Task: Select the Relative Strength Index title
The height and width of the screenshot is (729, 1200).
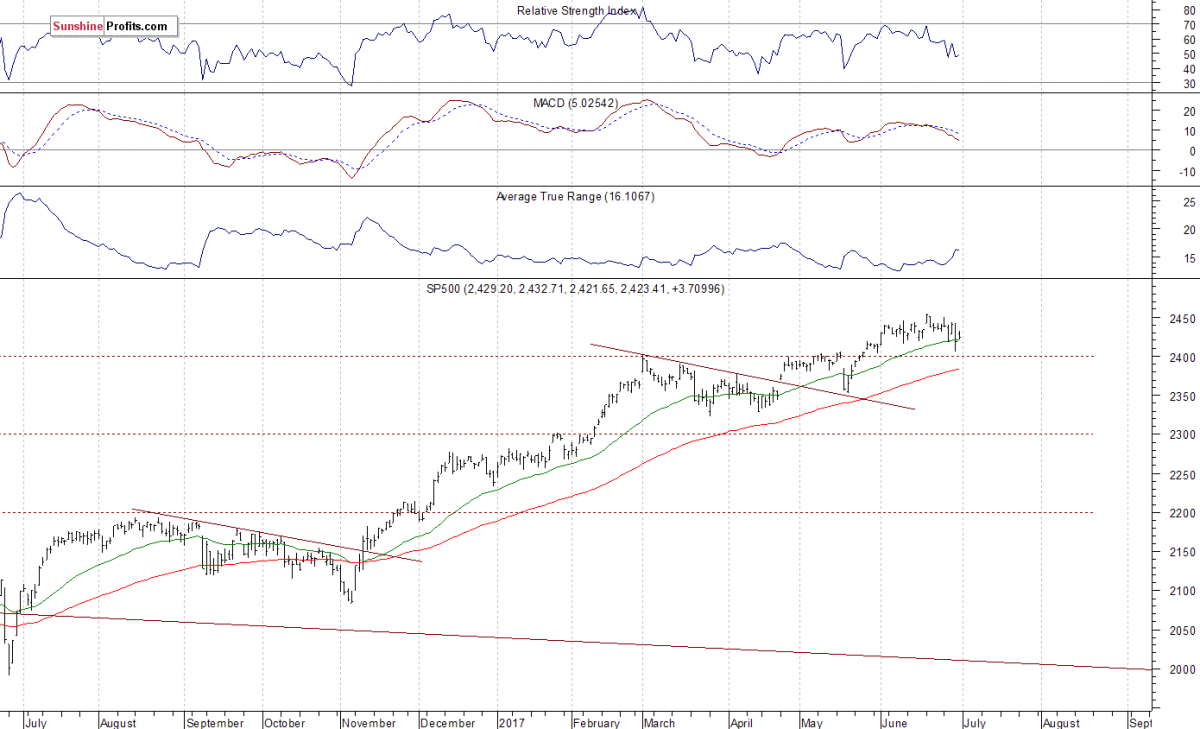Action: click(x=576, y=11)
